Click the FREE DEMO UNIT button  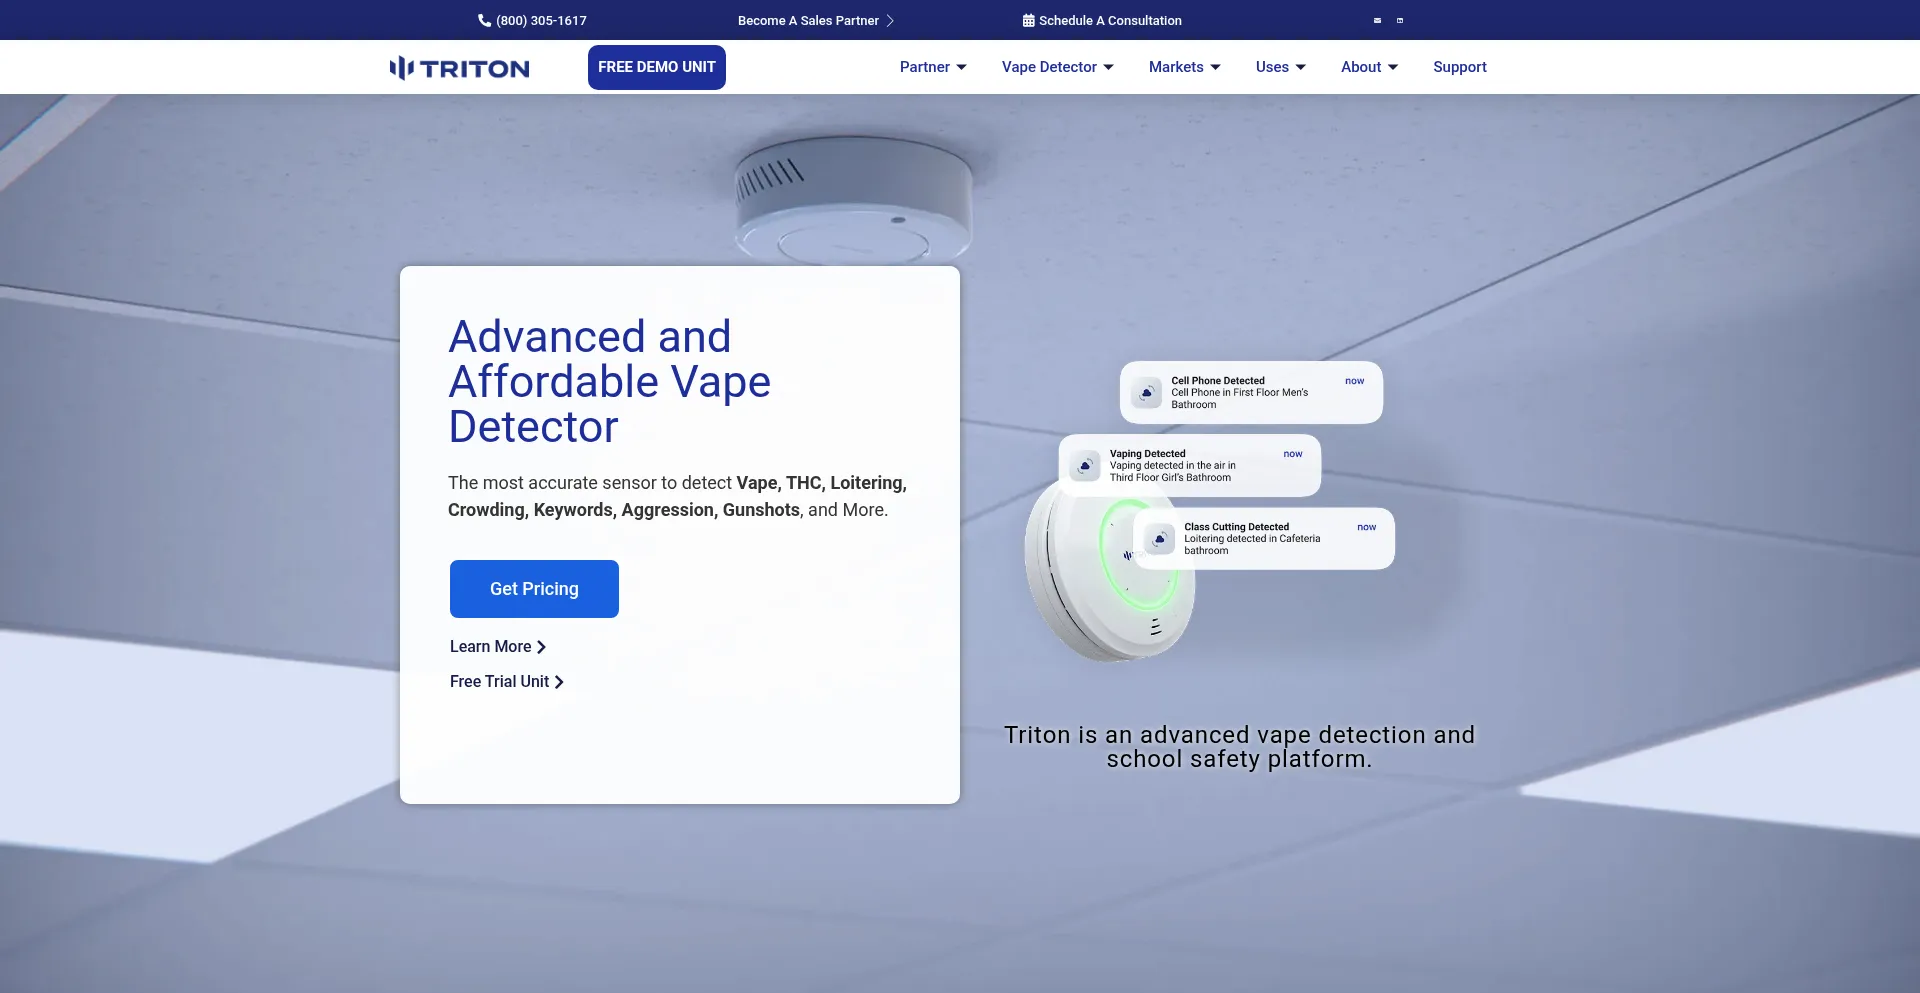click(x=657, y=67)
